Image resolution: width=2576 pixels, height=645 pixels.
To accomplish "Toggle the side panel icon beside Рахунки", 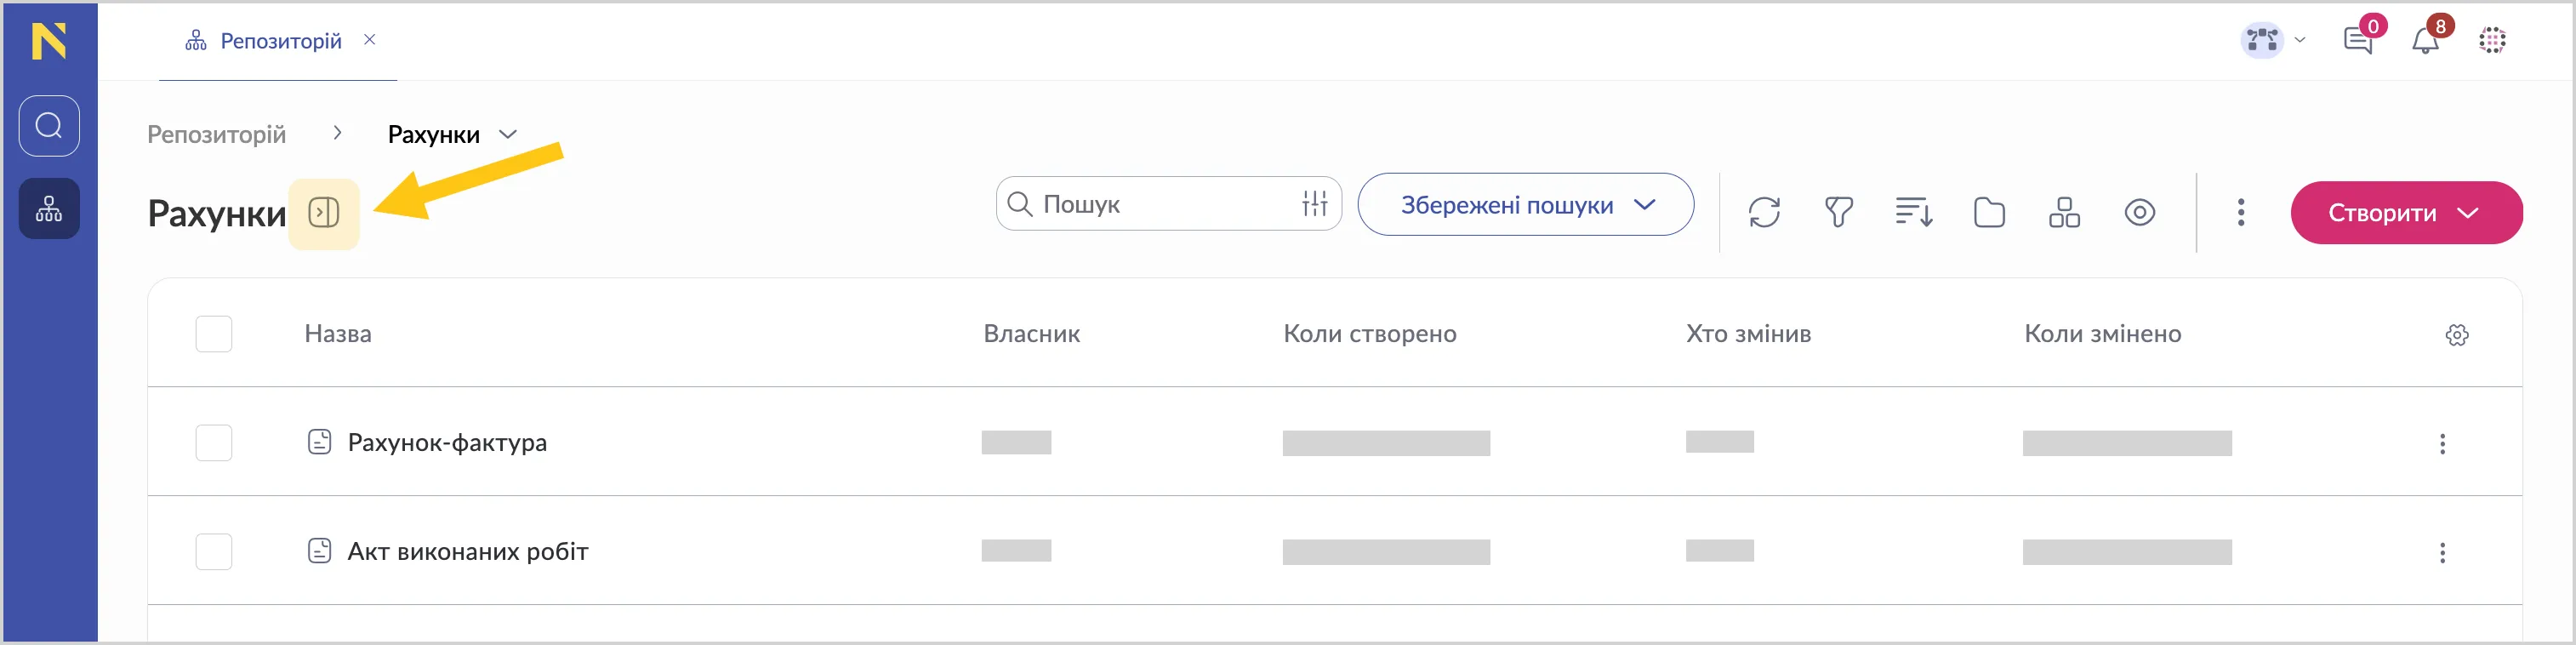I will [324, 213].
